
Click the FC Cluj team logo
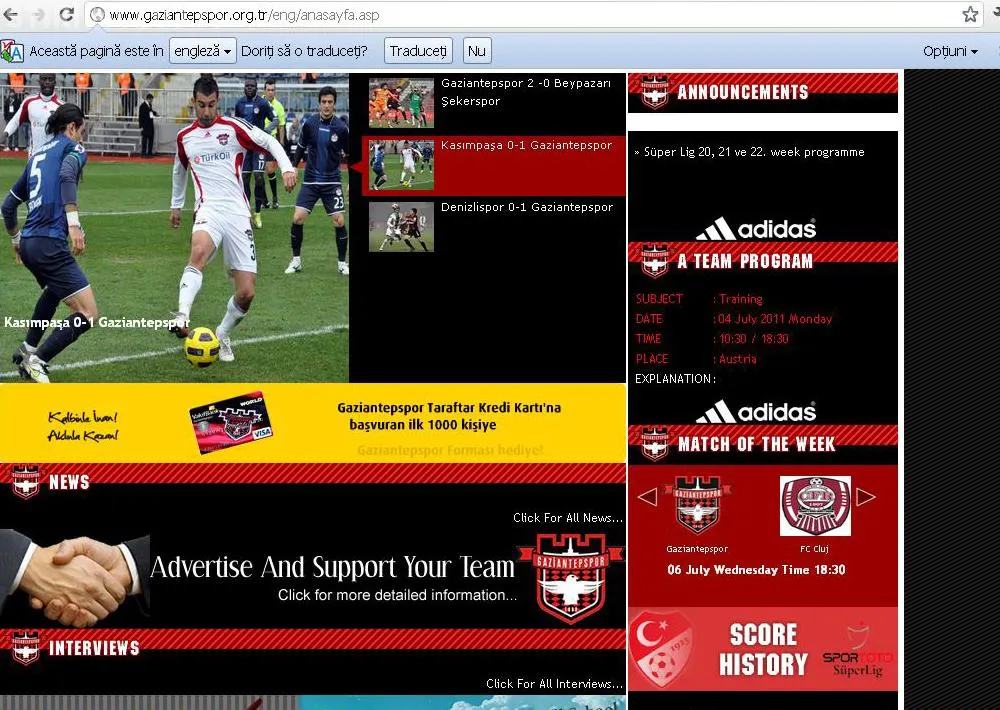(815, 505)
